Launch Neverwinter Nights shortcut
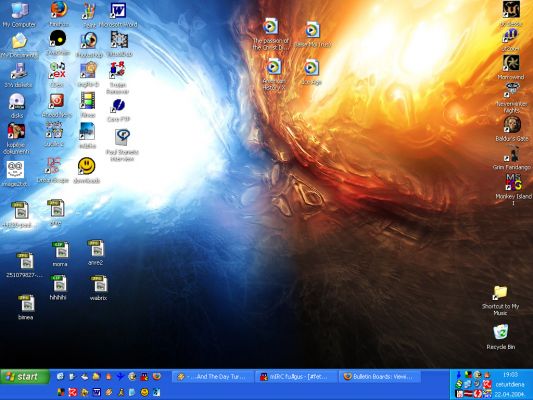The image size is (533, 400). (512, 90)
